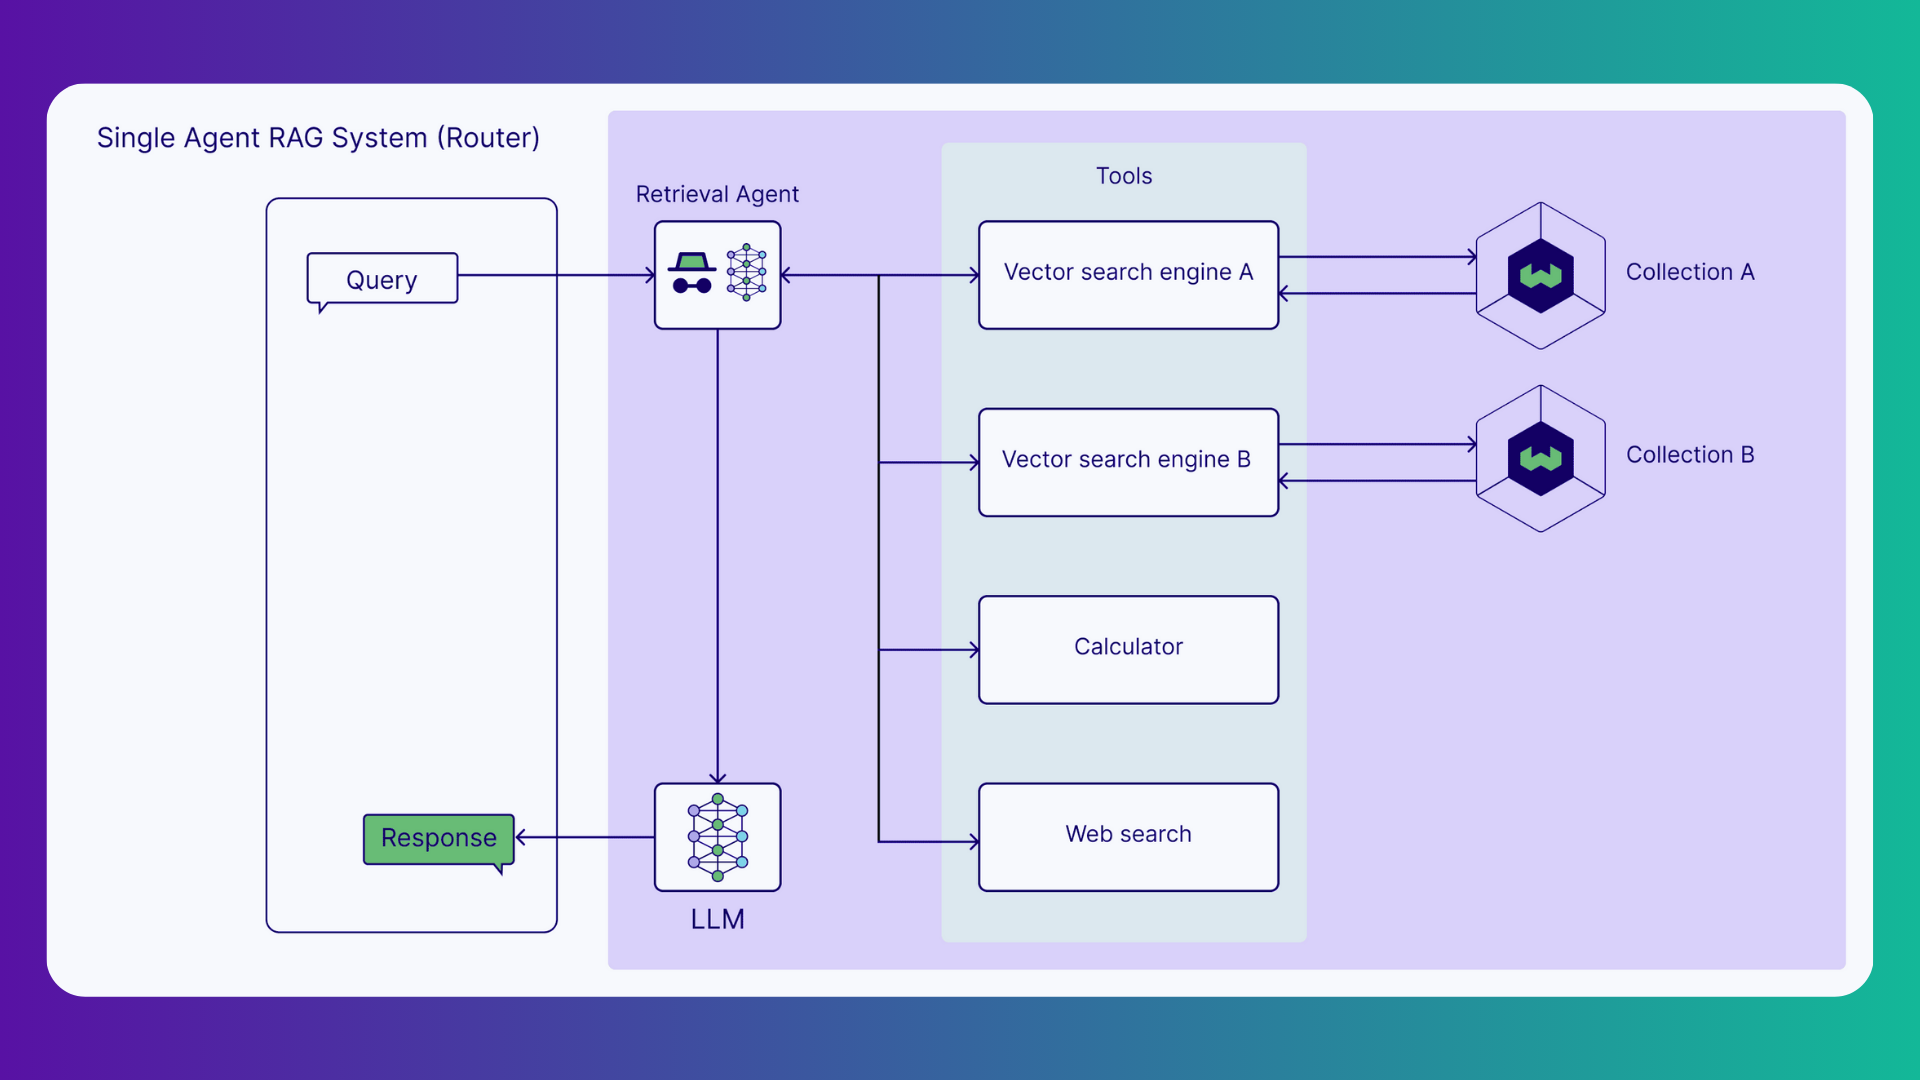Click the Tools panel header
The height and width of the screenshot is (1080, 1920).
click(x=1123, y=175)
